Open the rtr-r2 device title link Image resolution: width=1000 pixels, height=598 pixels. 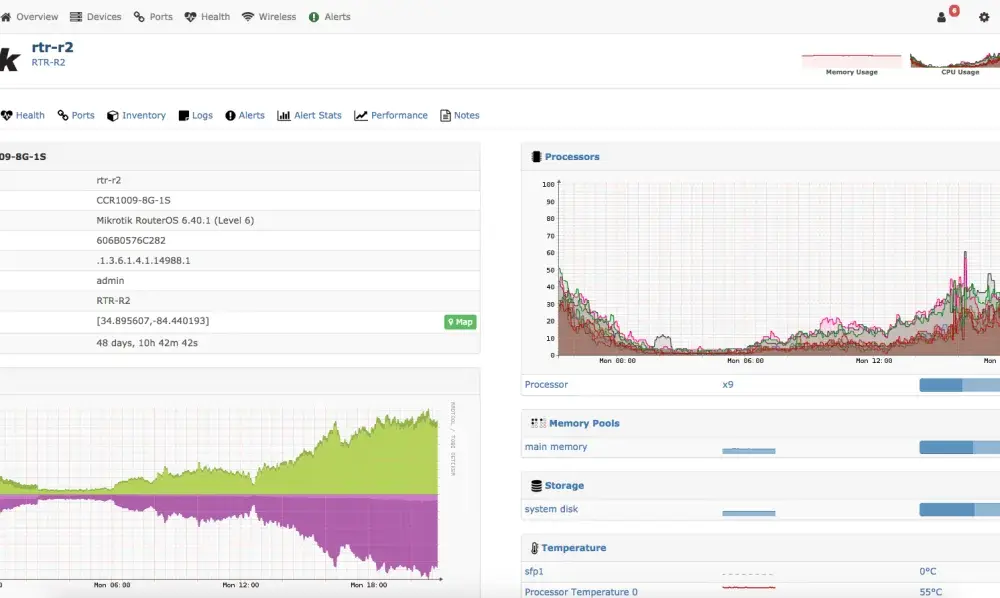pos(52,47)
